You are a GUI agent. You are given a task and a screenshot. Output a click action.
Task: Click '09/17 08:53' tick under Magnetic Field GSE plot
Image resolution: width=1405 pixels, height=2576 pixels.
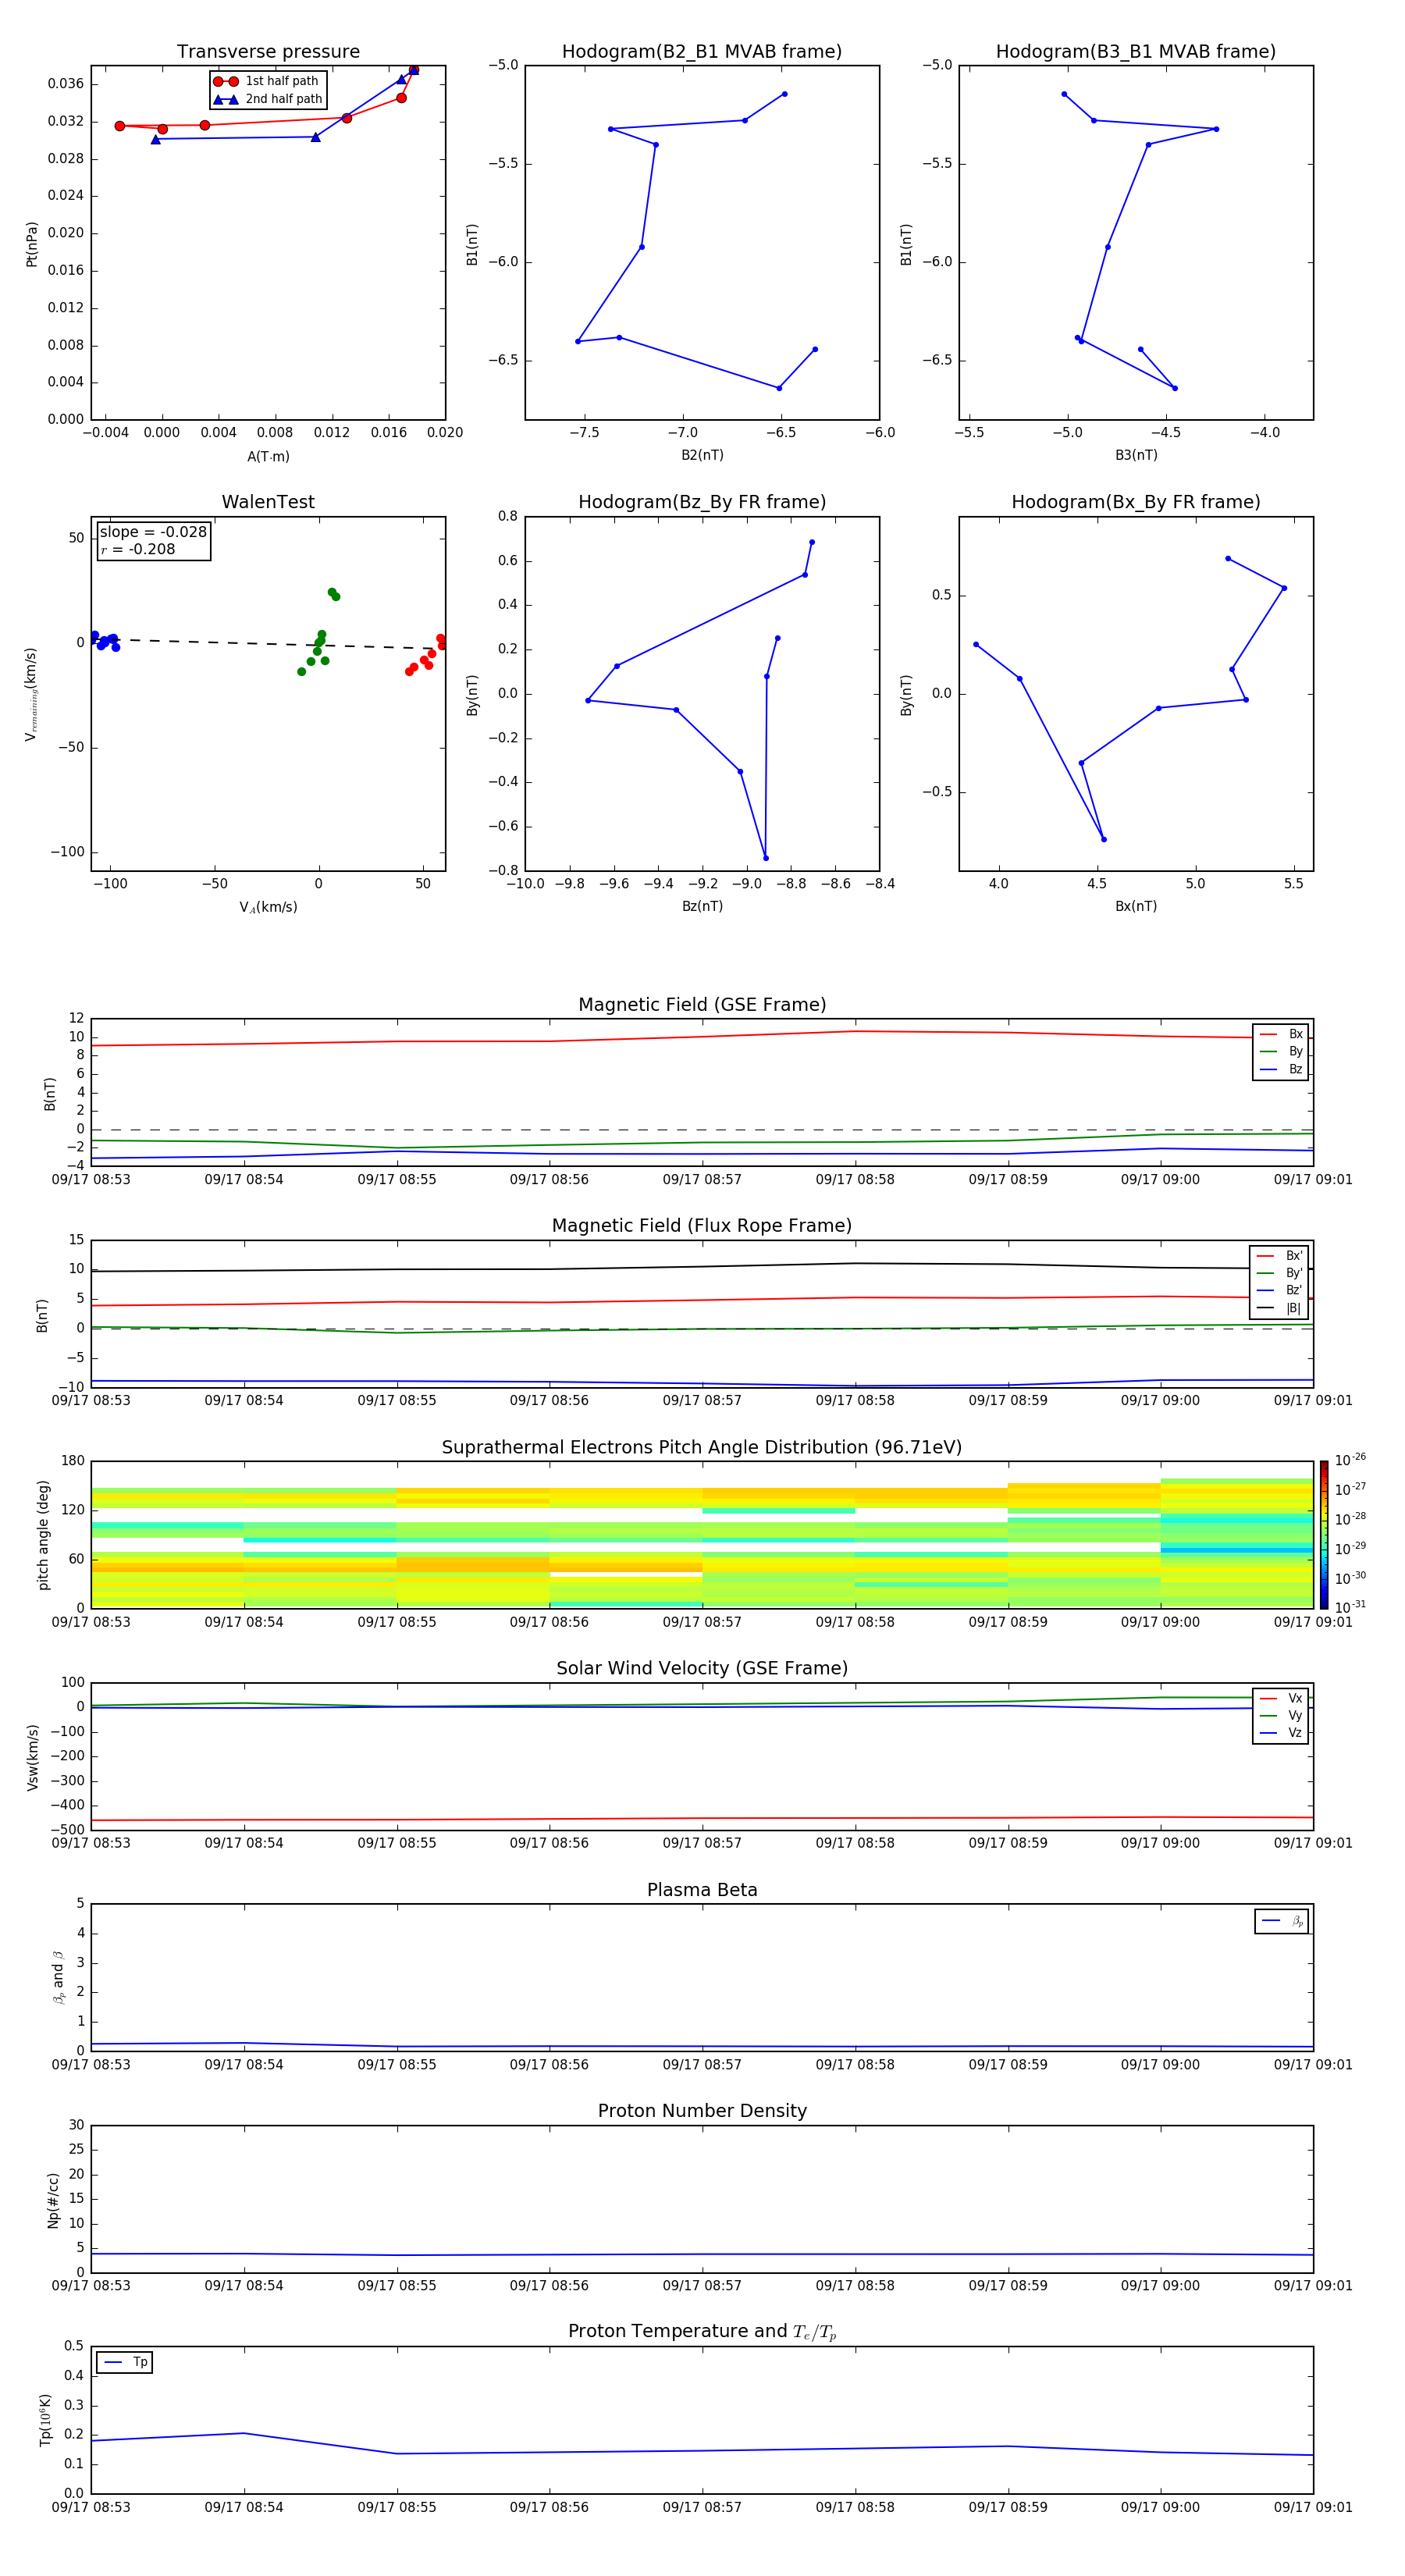(91, 1180)
